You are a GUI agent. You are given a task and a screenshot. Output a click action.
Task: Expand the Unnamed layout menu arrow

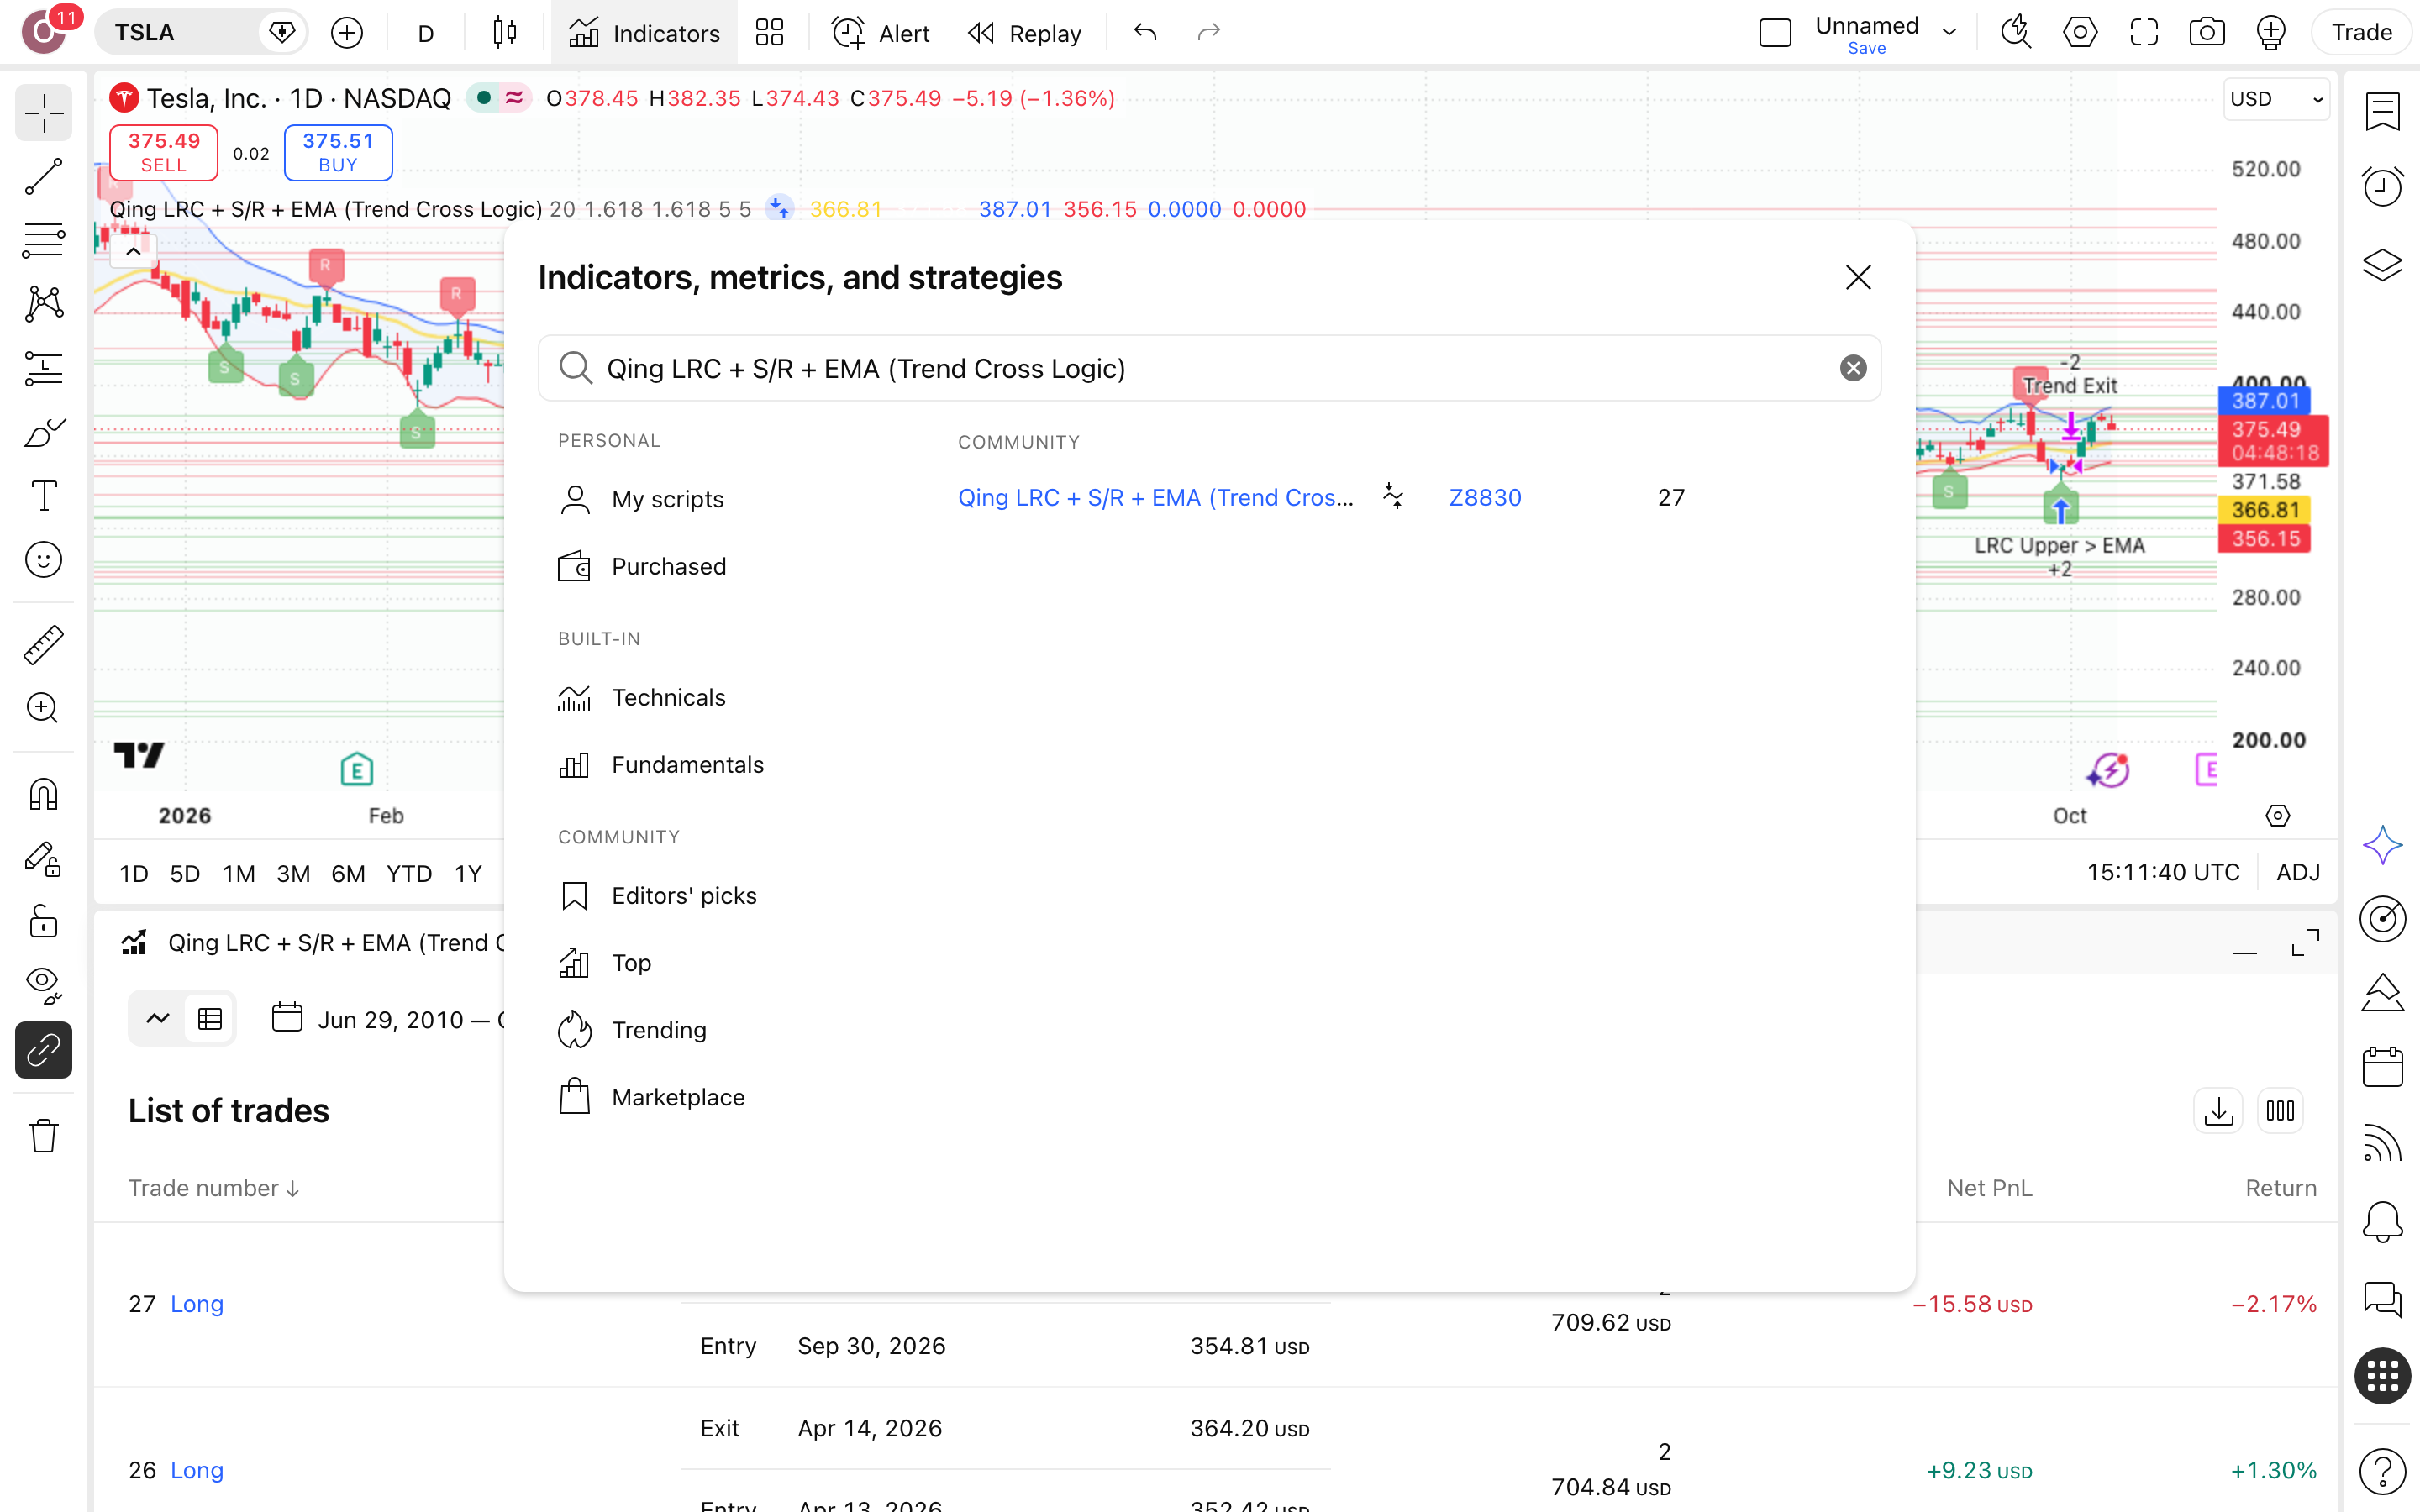pos(1949,33)
